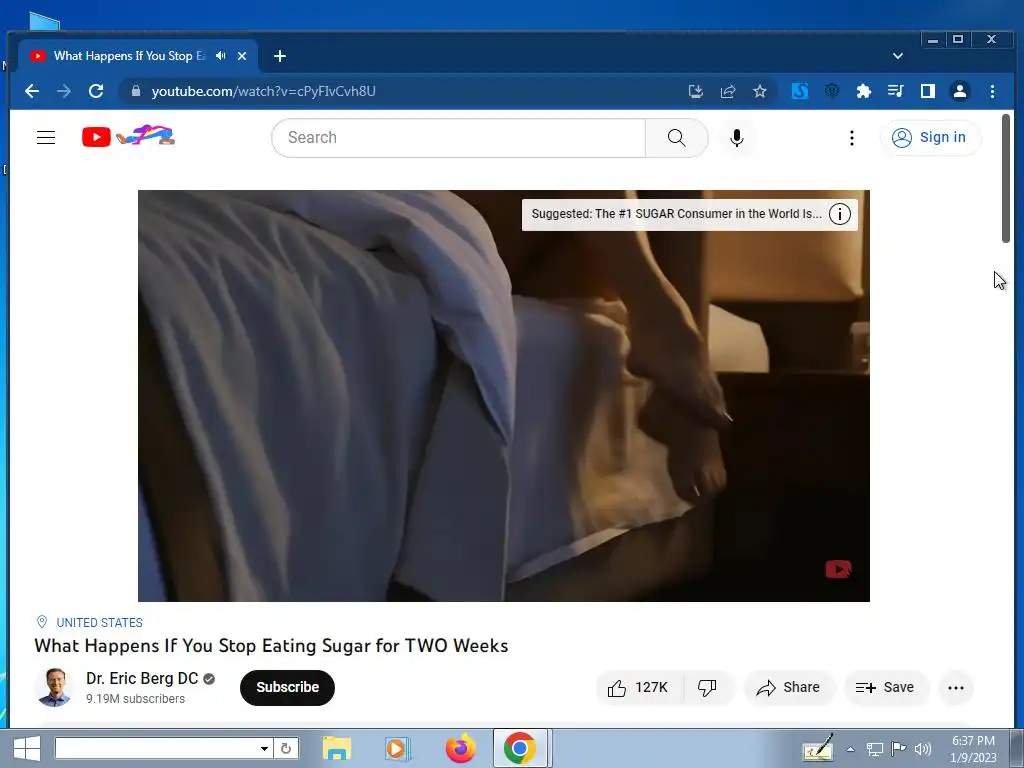Click the share this page icon
1024x768 pixels.
click(728, 91)
